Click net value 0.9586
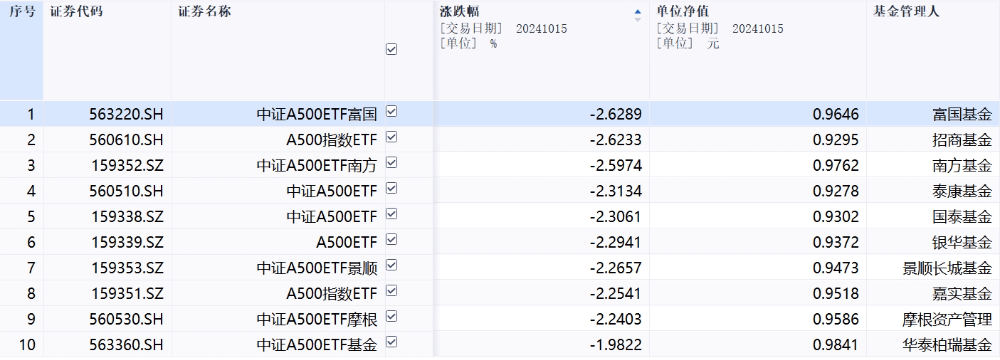The height and width of the screenshot is (360, 1000). tap(835, 319)
